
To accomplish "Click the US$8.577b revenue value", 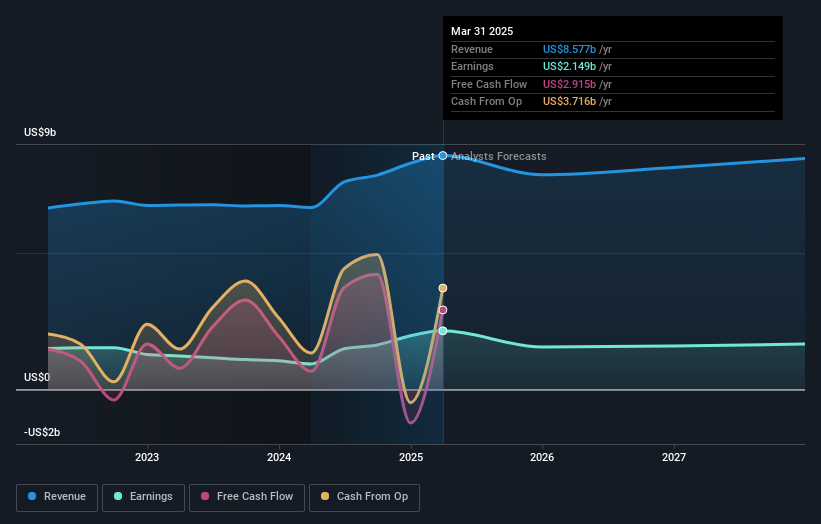I will point(569,49).
